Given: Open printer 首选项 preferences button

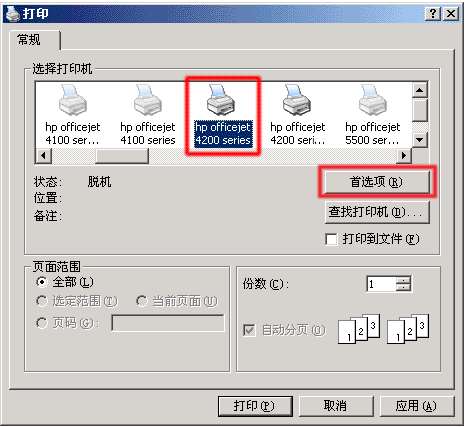Looking at the screenshot, I should click(377, 182).
